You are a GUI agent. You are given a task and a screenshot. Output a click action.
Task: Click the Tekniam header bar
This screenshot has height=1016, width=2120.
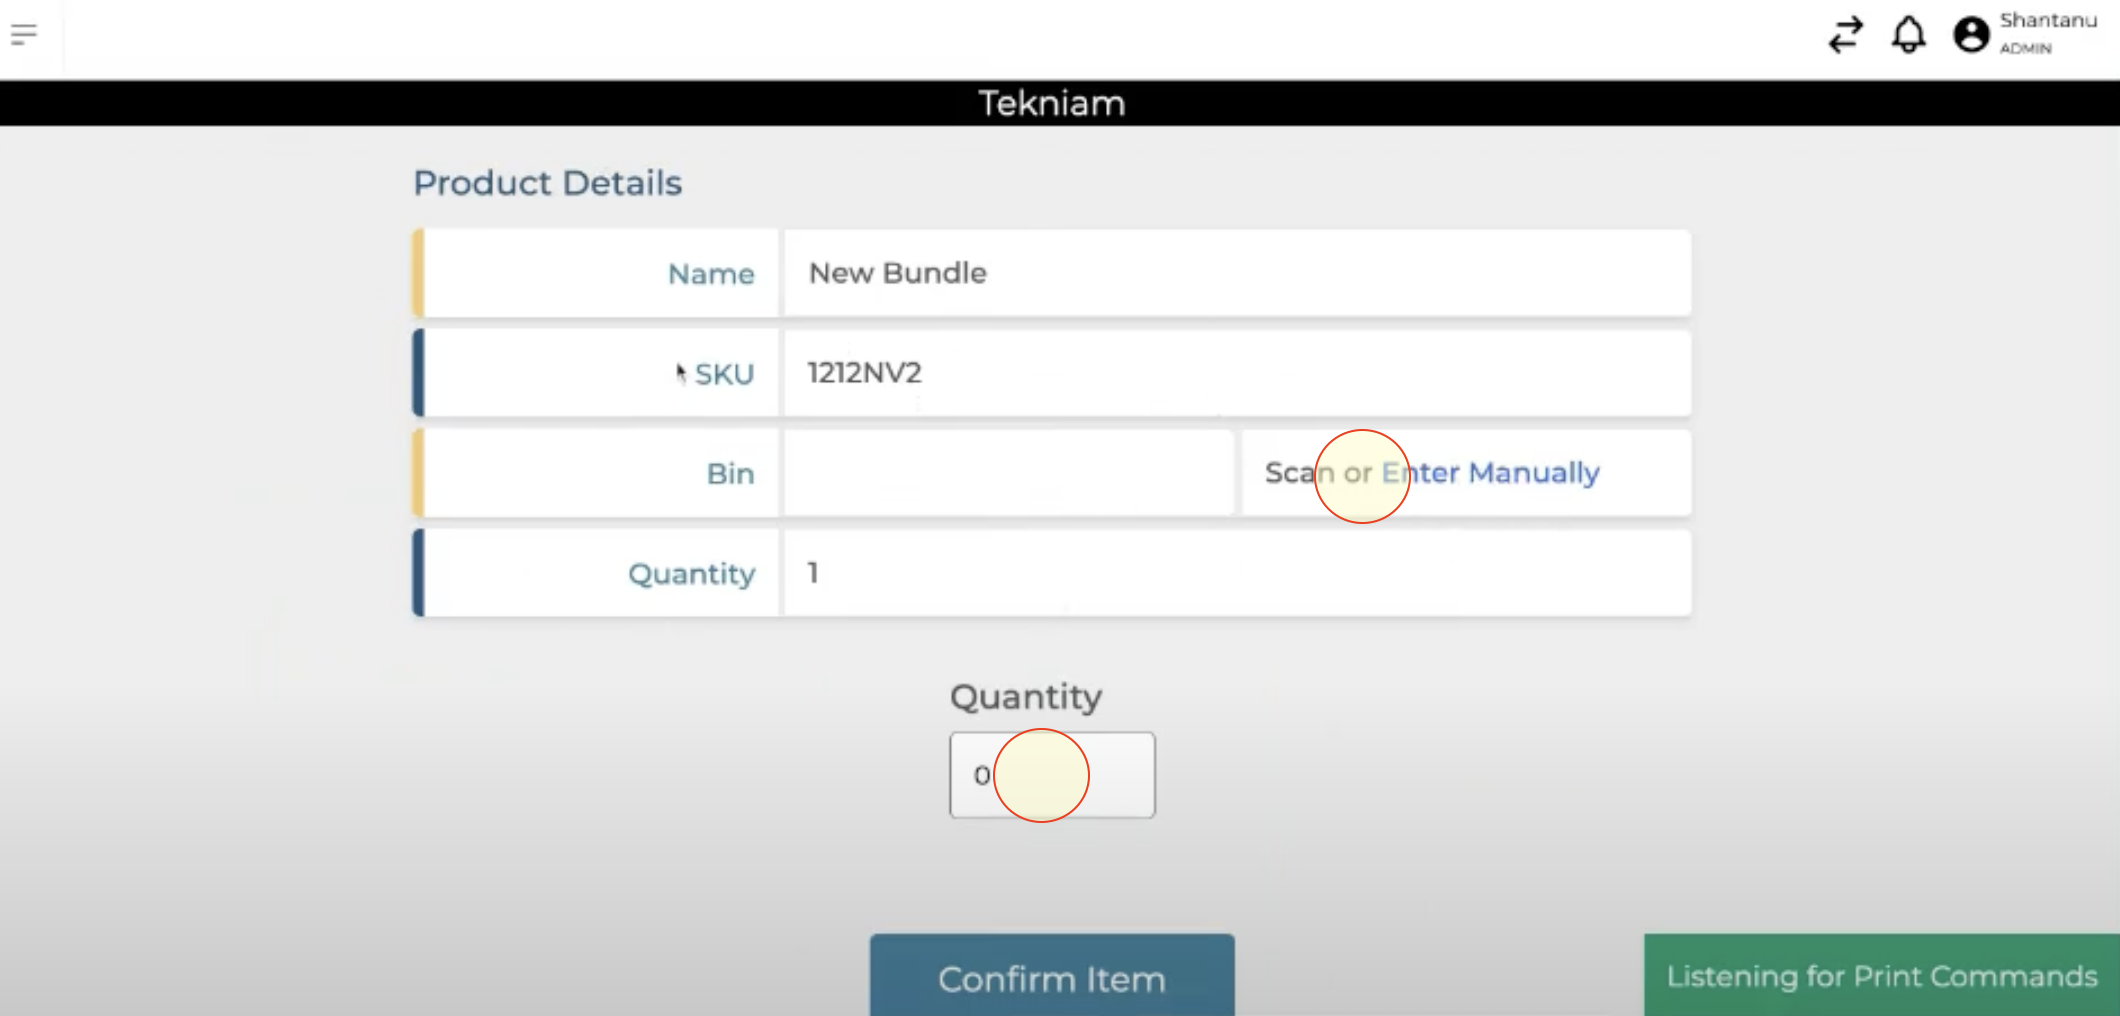coord(1052,103)
